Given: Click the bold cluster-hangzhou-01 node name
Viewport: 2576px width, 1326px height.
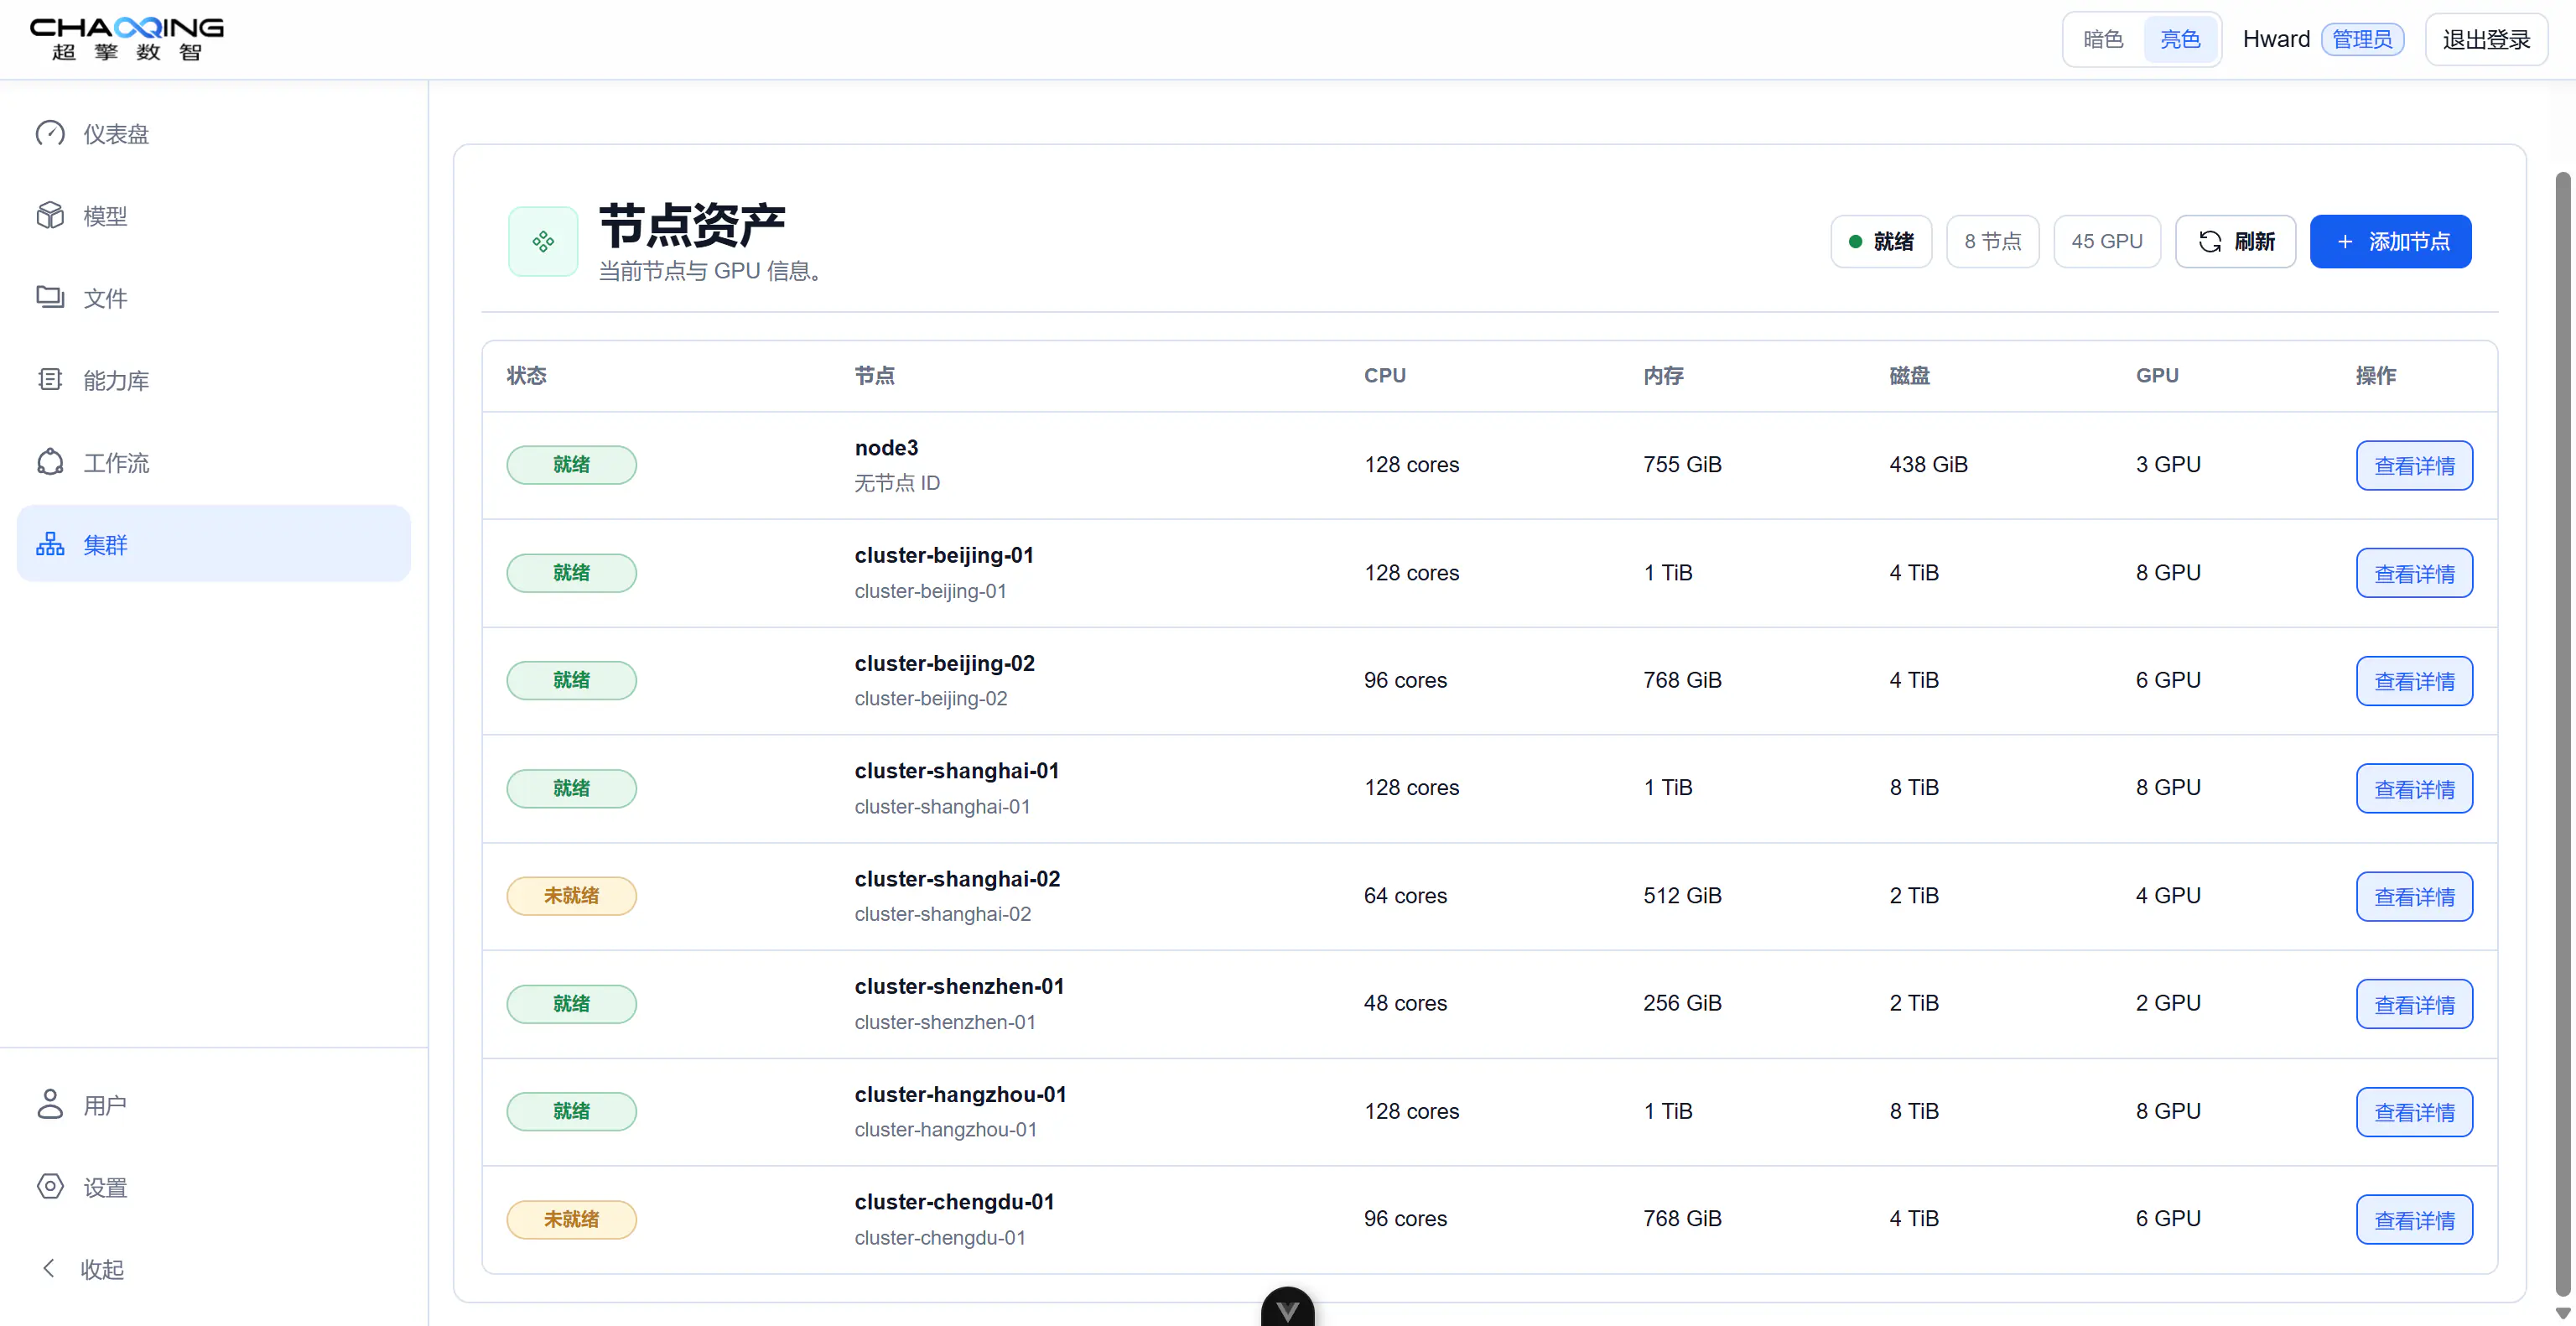Looking at the screenshot, I should [x=960, y=1094].
